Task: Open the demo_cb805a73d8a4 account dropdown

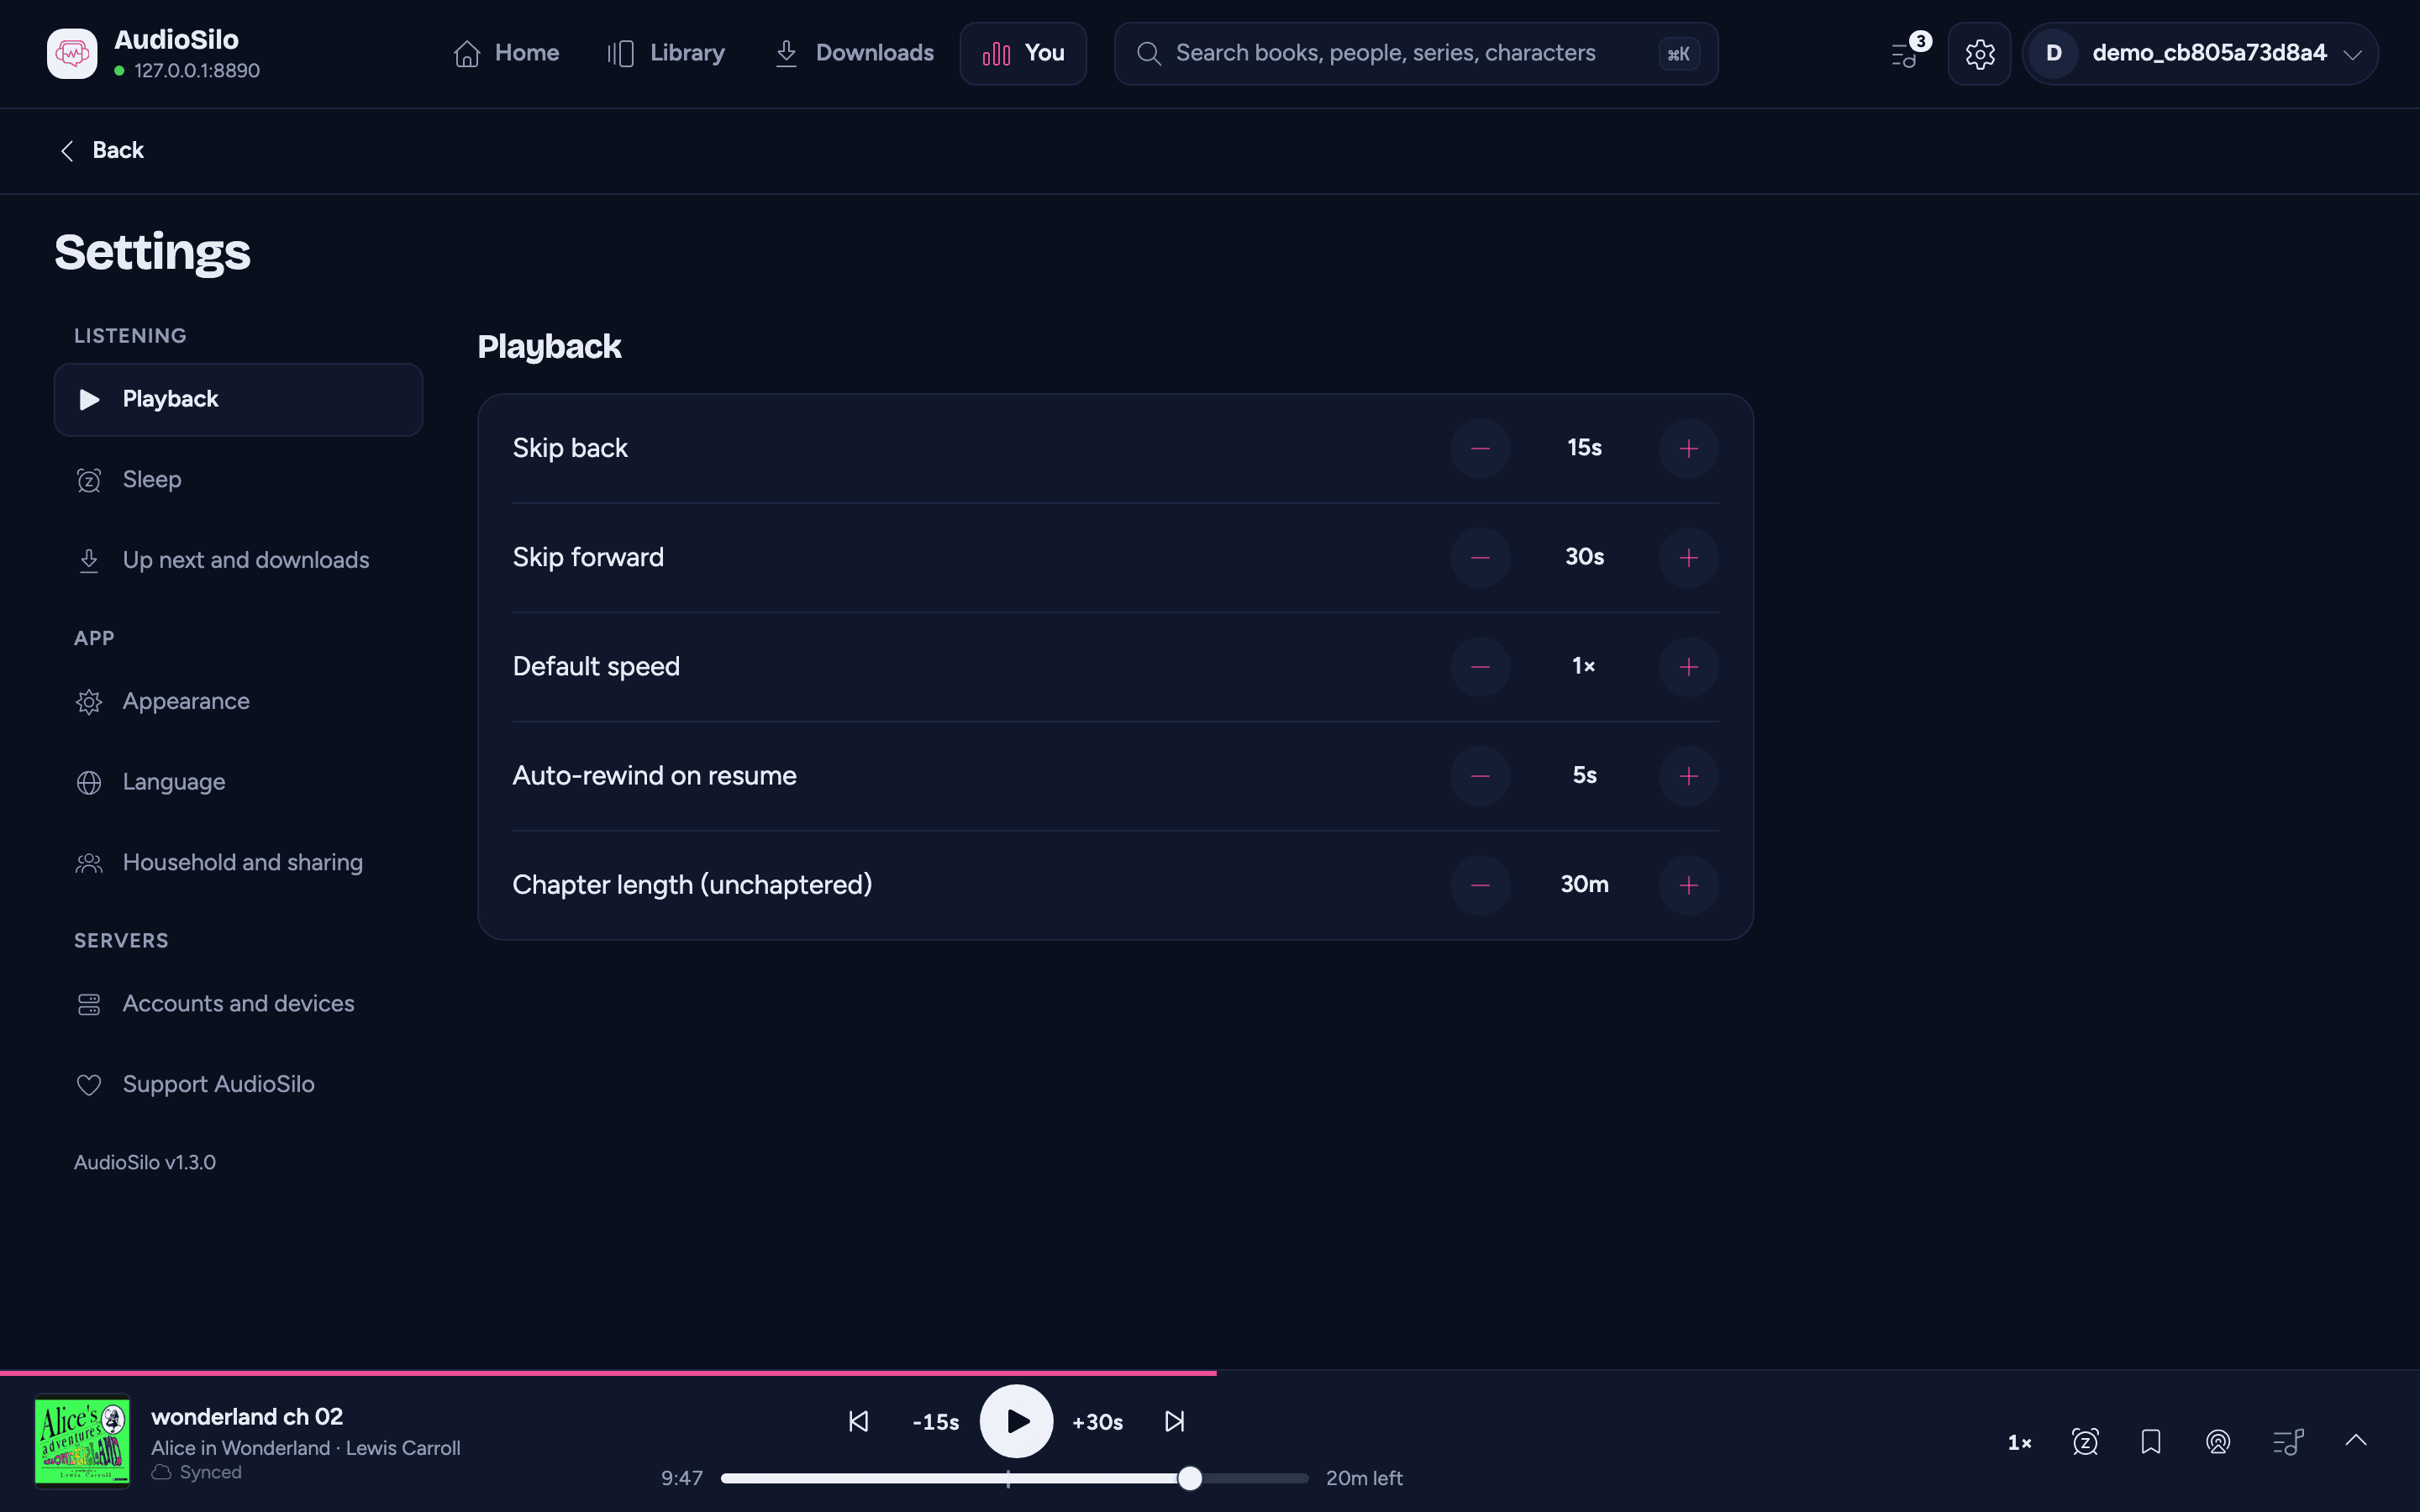Action: (2200, 54)
